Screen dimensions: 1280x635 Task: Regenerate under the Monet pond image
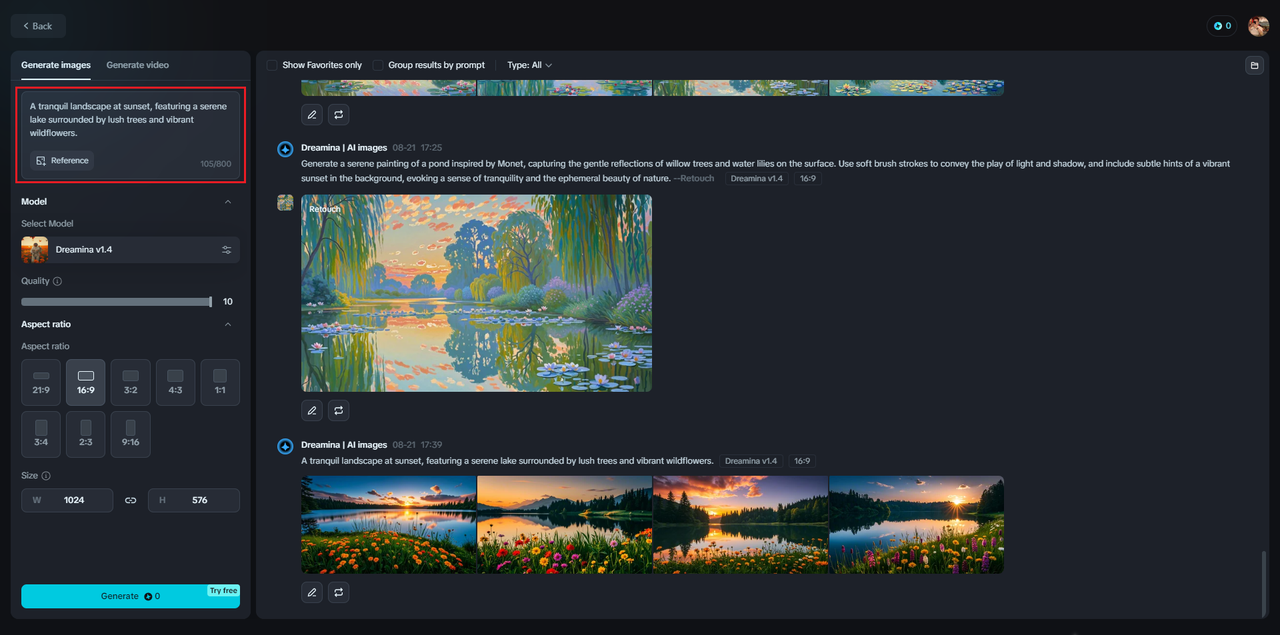tap(339, 410)
